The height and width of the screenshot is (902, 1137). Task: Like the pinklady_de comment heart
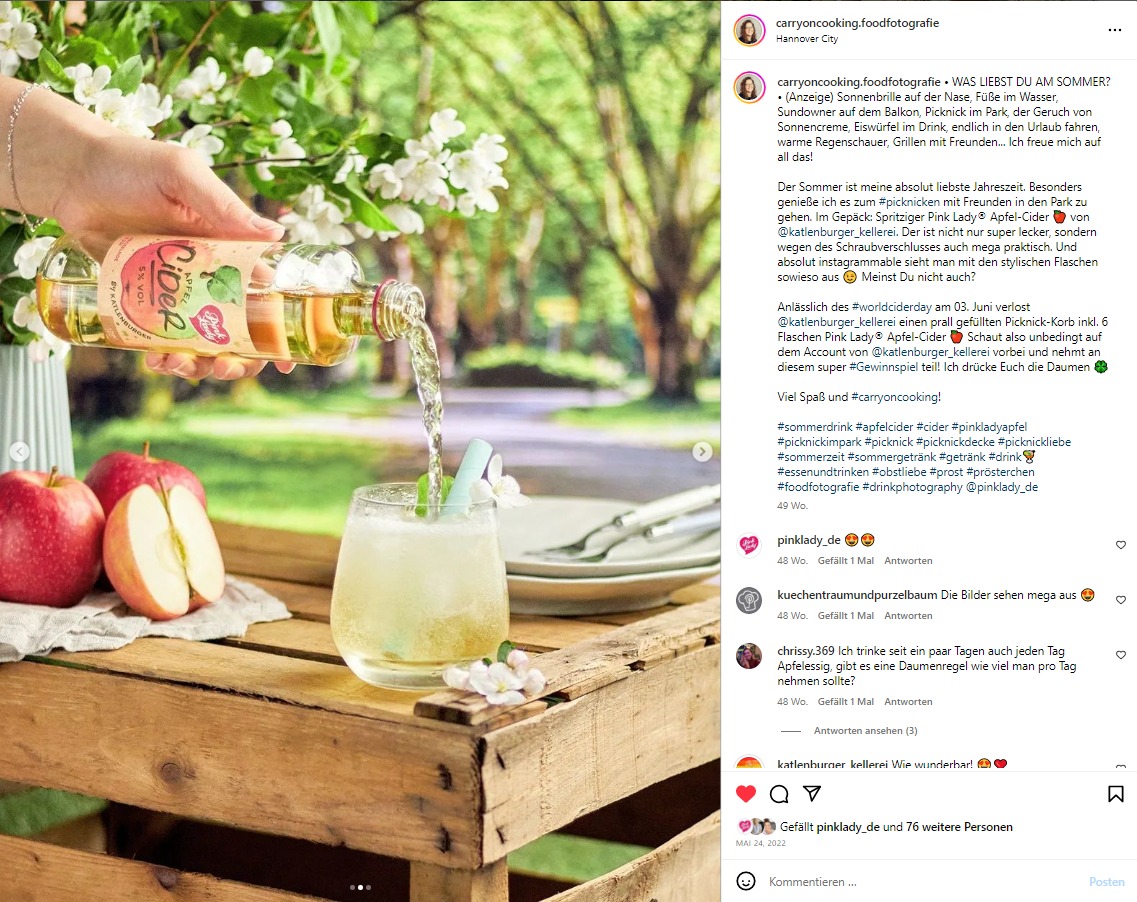point(1120,545)
